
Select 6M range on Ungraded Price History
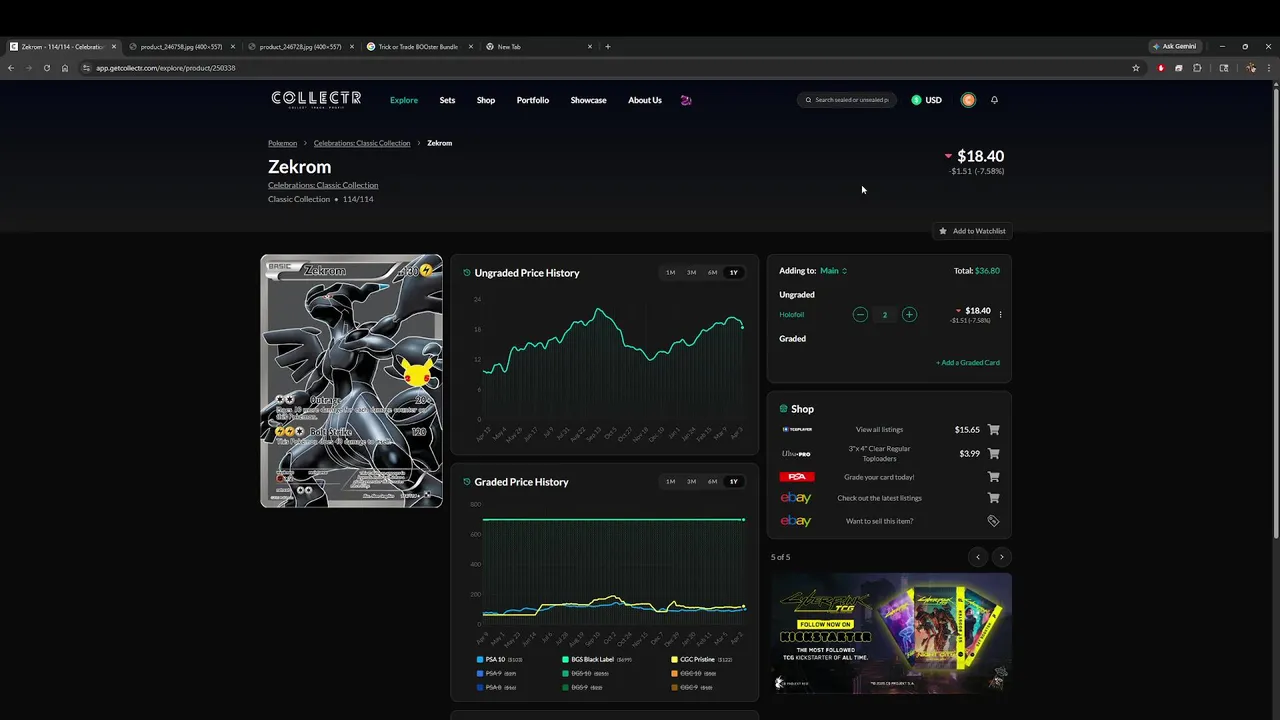pyautogui.click(x=712, y=273)
